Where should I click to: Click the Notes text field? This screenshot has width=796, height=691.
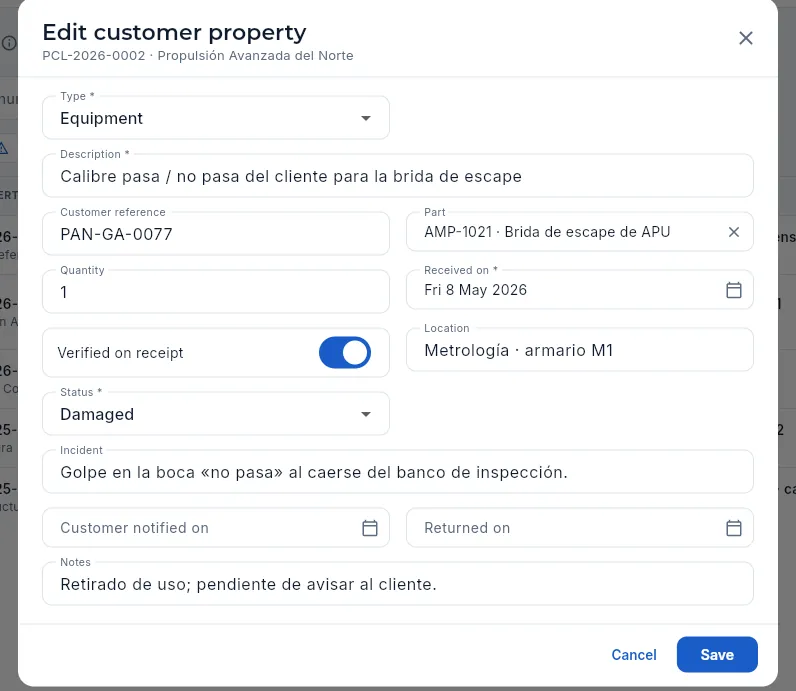(397, 584)
